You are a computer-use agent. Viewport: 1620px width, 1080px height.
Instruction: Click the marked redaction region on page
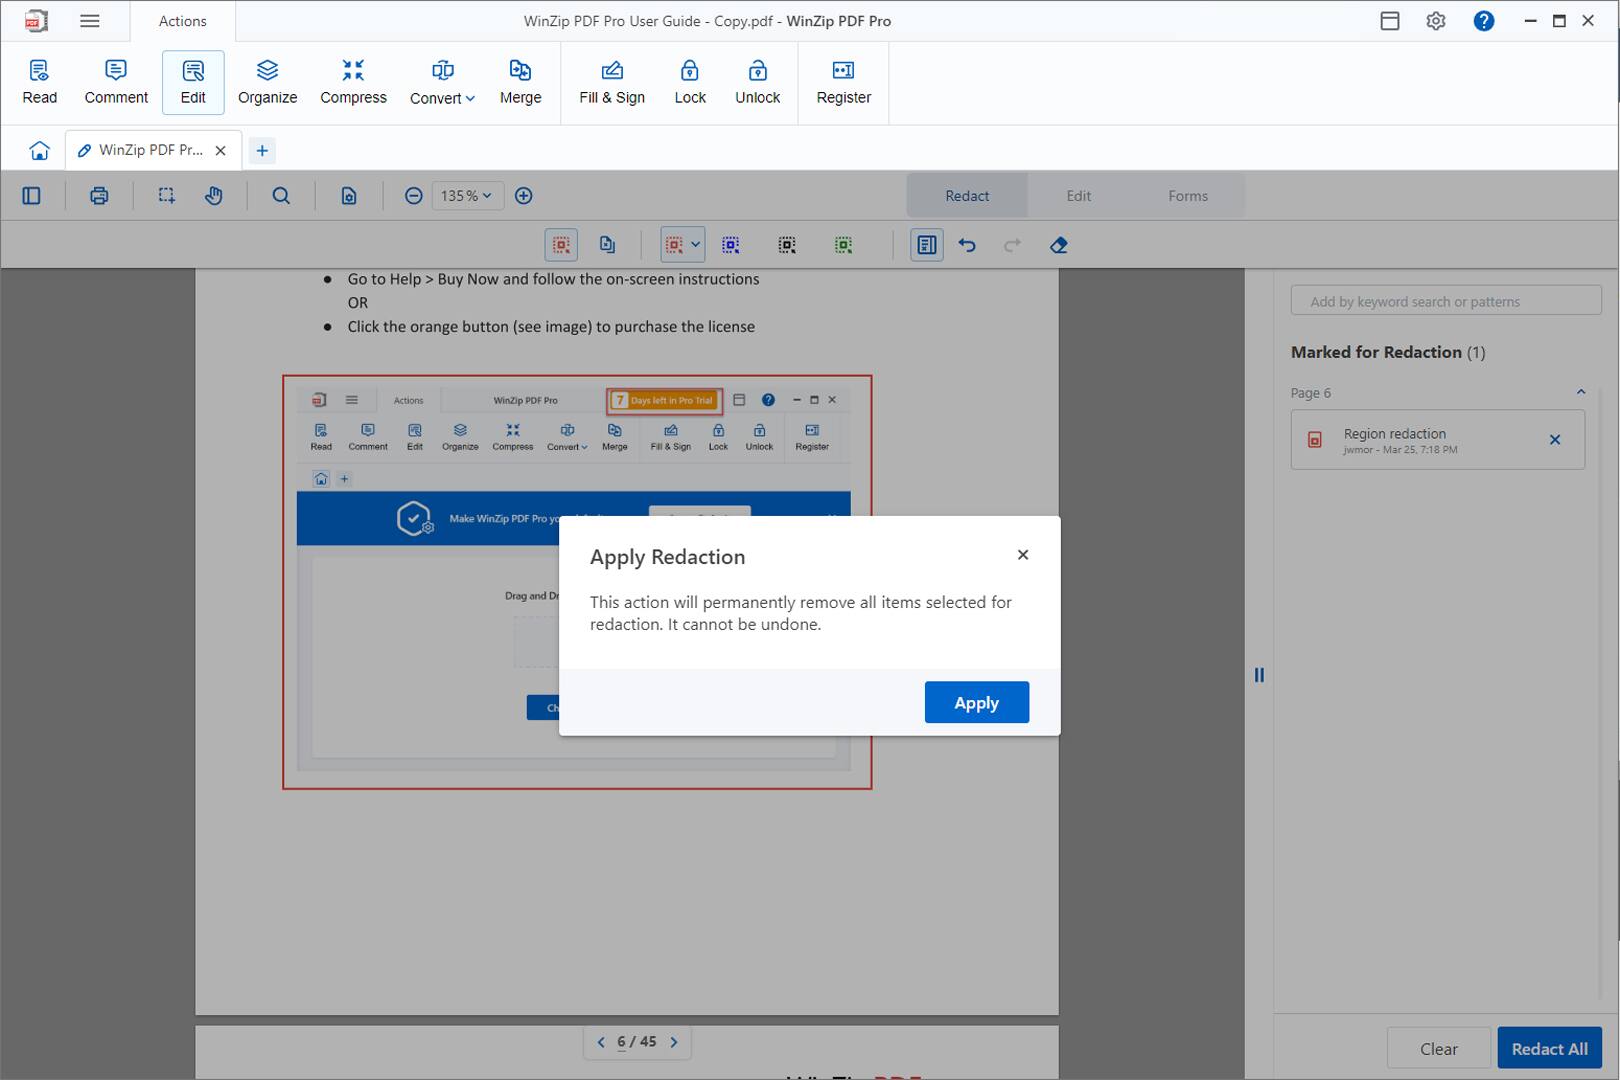click(577, 582)
